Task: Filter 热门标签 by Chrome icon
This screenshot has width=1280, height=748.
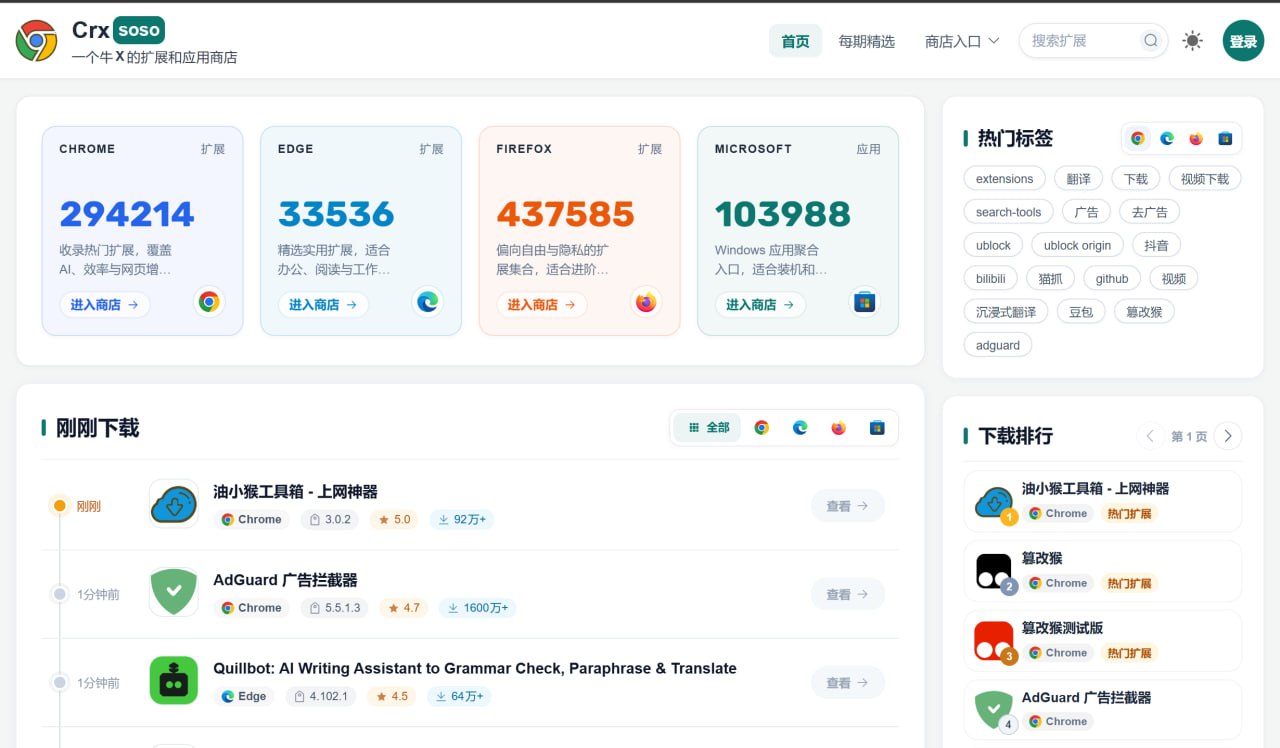Action: (x=1138, y=139)
